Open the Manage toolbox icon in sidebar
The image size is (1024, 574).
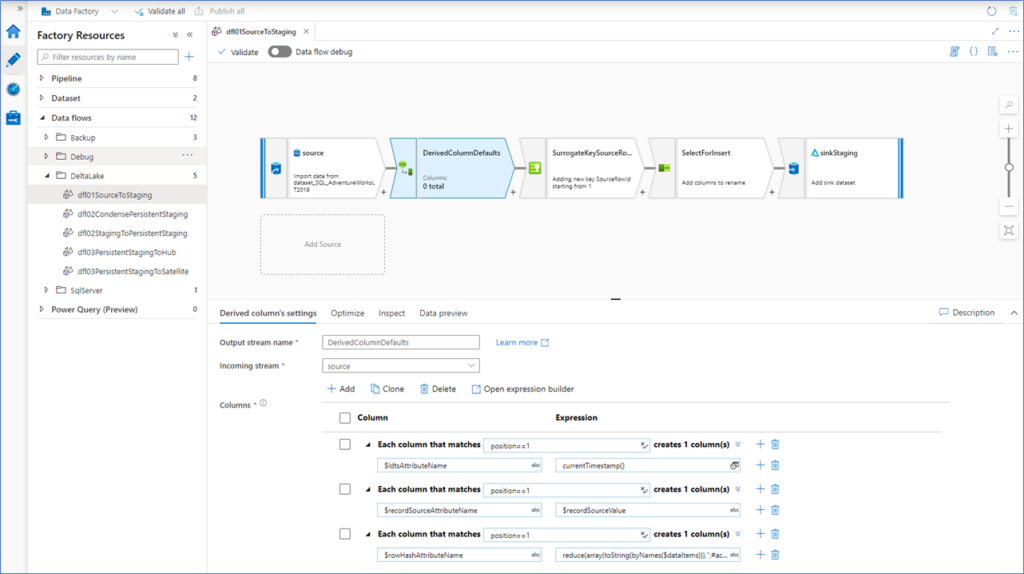(x=13, y=118)
